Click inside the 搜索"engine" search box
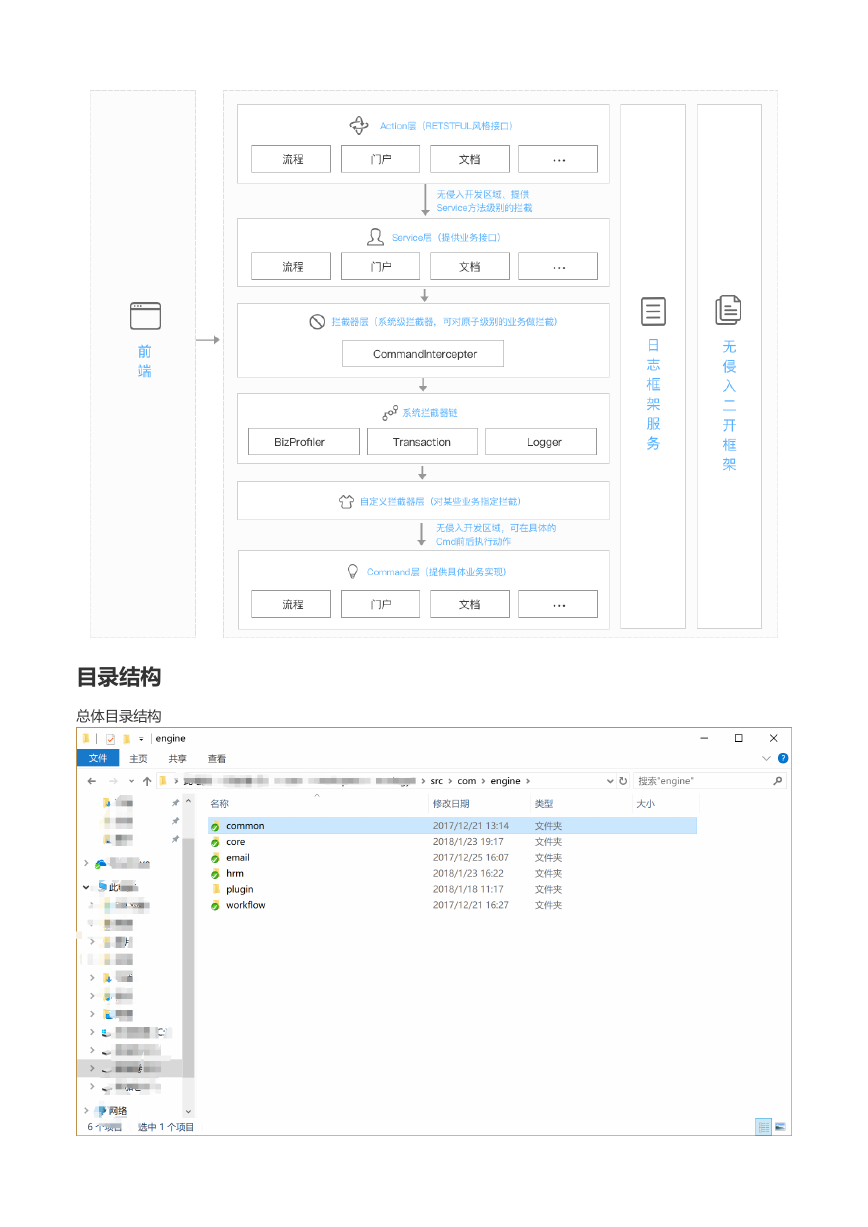Screen dimensions: 868x1227 click(710, 781)
